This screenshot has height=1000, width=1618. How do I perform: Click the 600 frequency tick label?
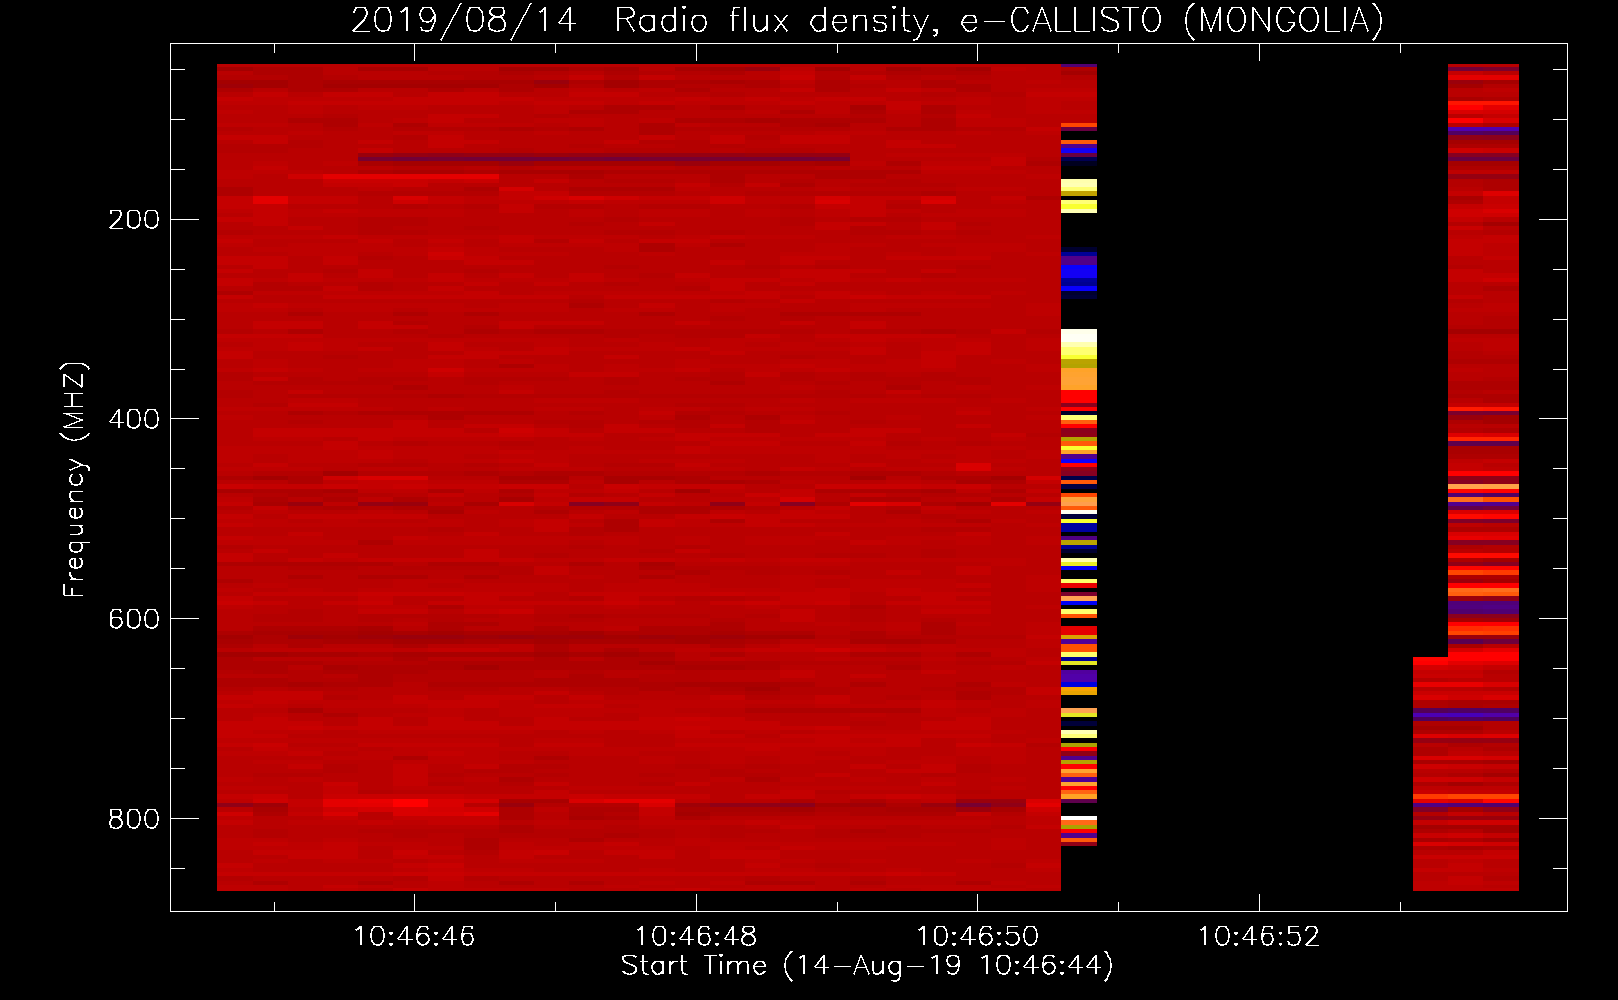coord(134,619)
